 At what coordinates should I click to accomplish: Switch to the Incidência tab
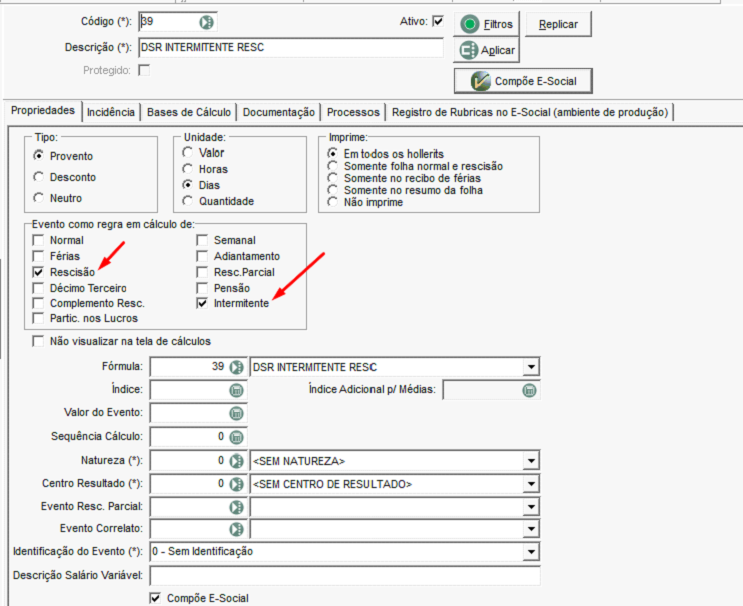click(x=111, y=112)
